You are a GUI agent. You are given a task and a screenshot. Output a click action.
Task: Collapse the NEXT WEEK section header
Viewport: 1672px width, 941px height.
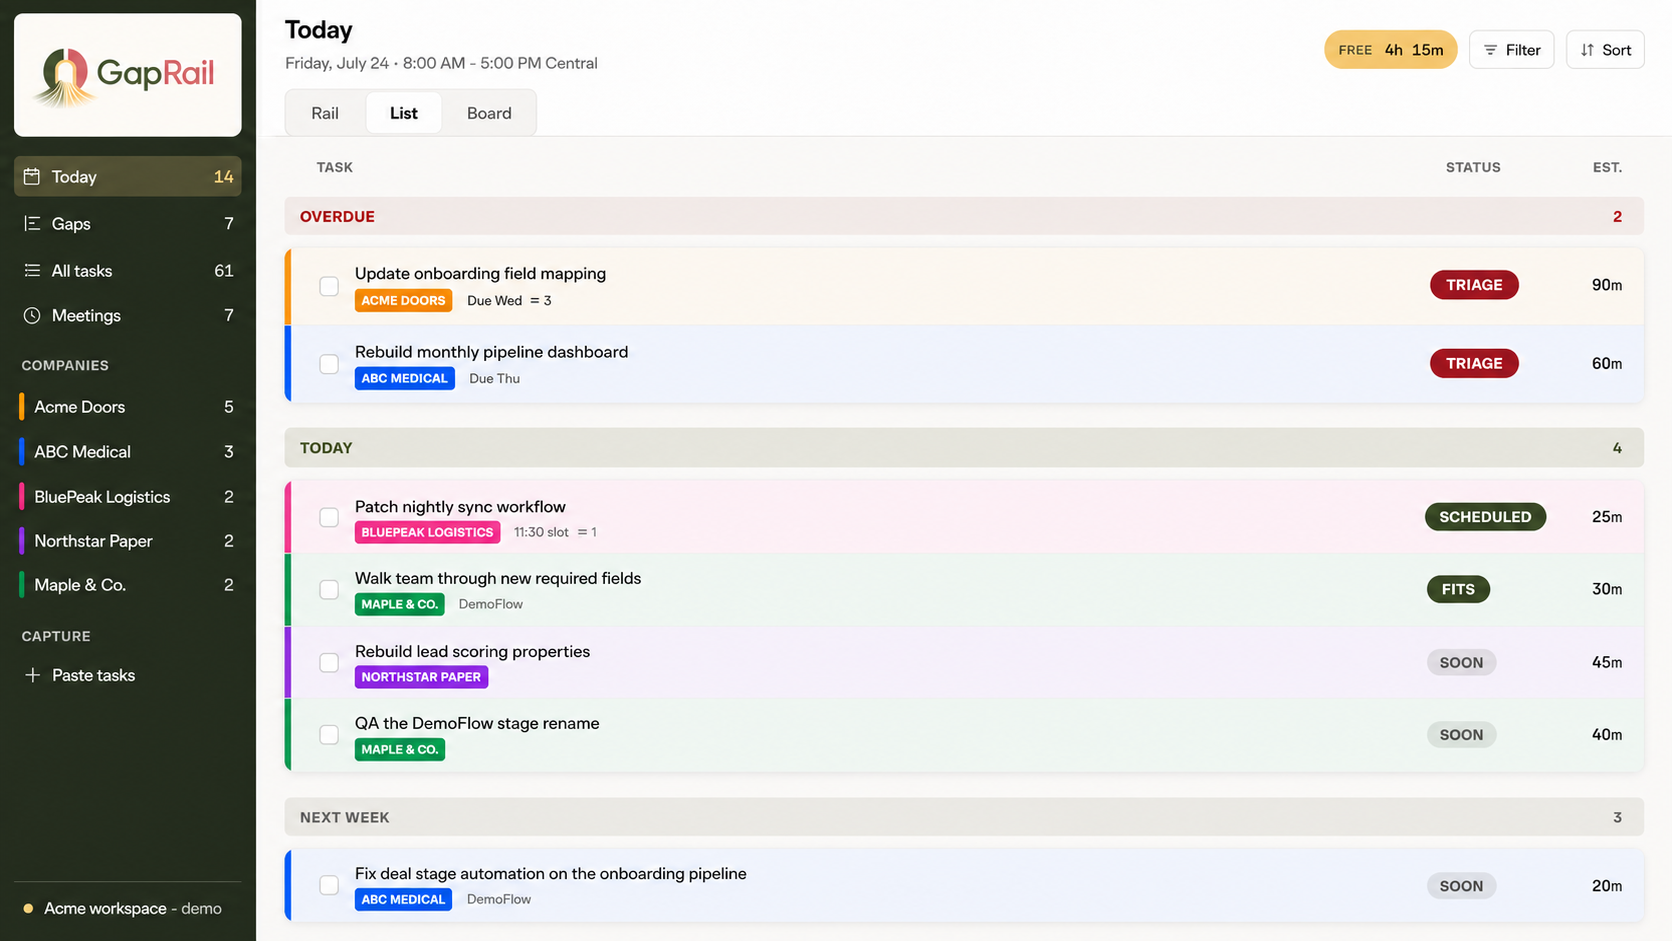click(964, 817)
